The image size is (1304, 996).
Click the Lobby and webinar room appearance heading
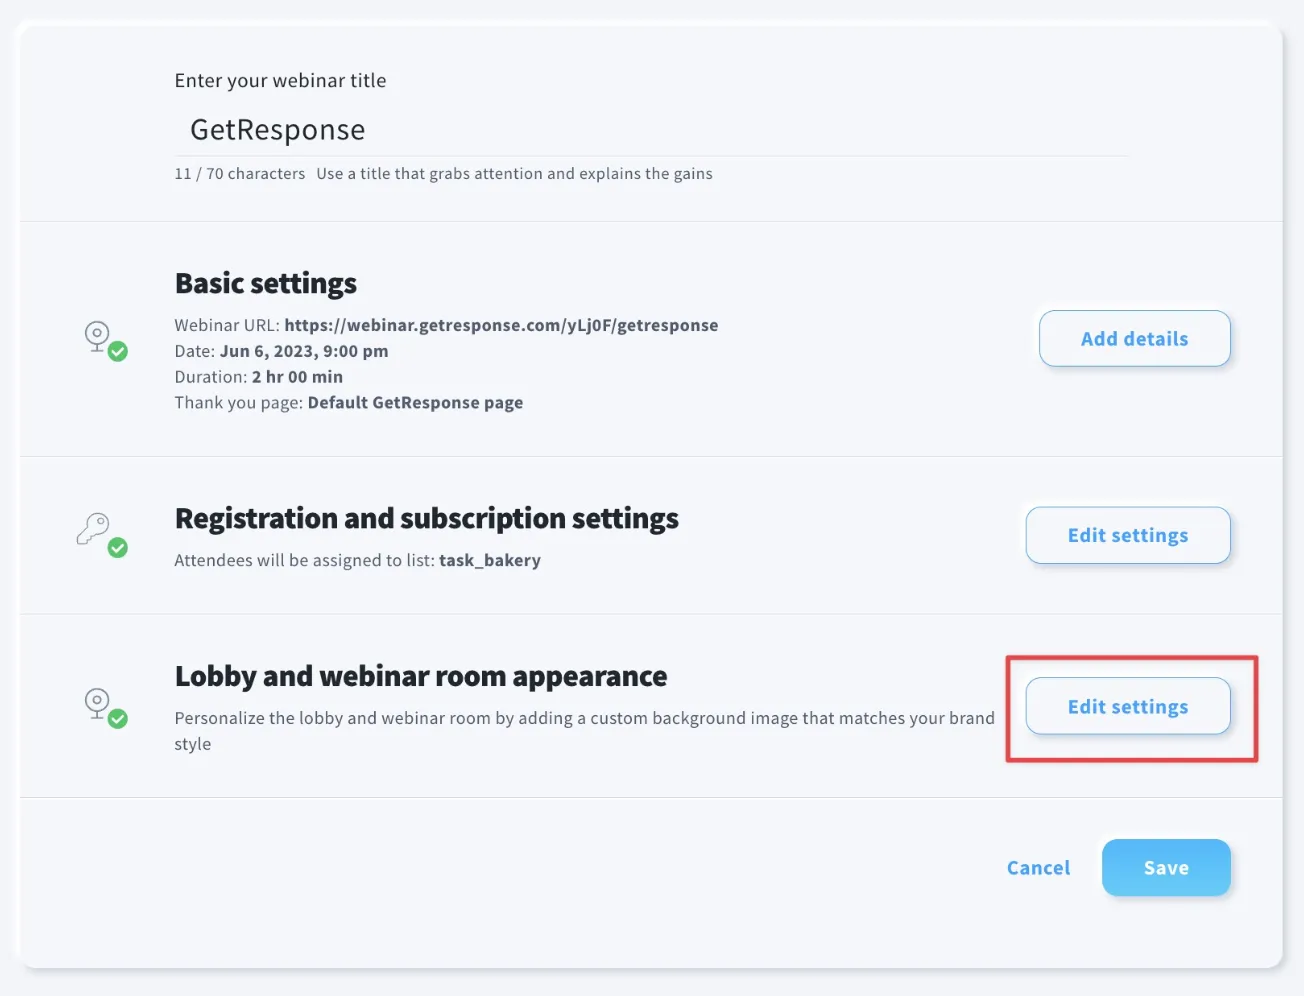(x=421, y=676)
